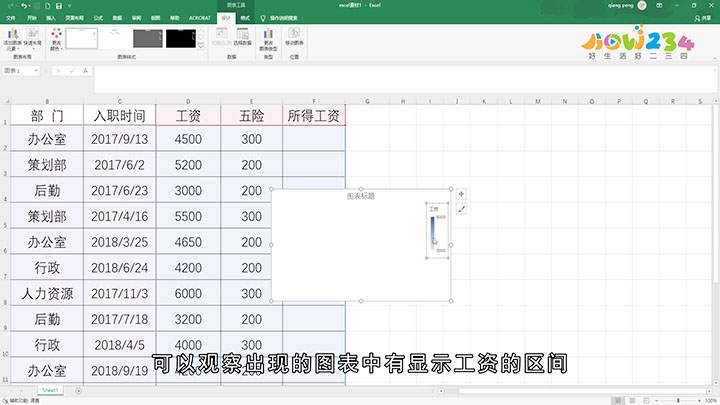Click the Select All corner triangle
The height and width of the screenshot is (405, 720).
click(6, 101)
